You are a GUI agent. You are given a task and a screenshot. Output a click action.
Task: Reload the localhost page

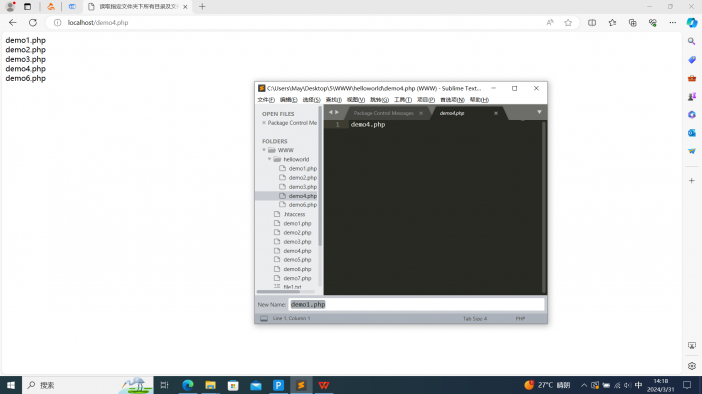33,22
